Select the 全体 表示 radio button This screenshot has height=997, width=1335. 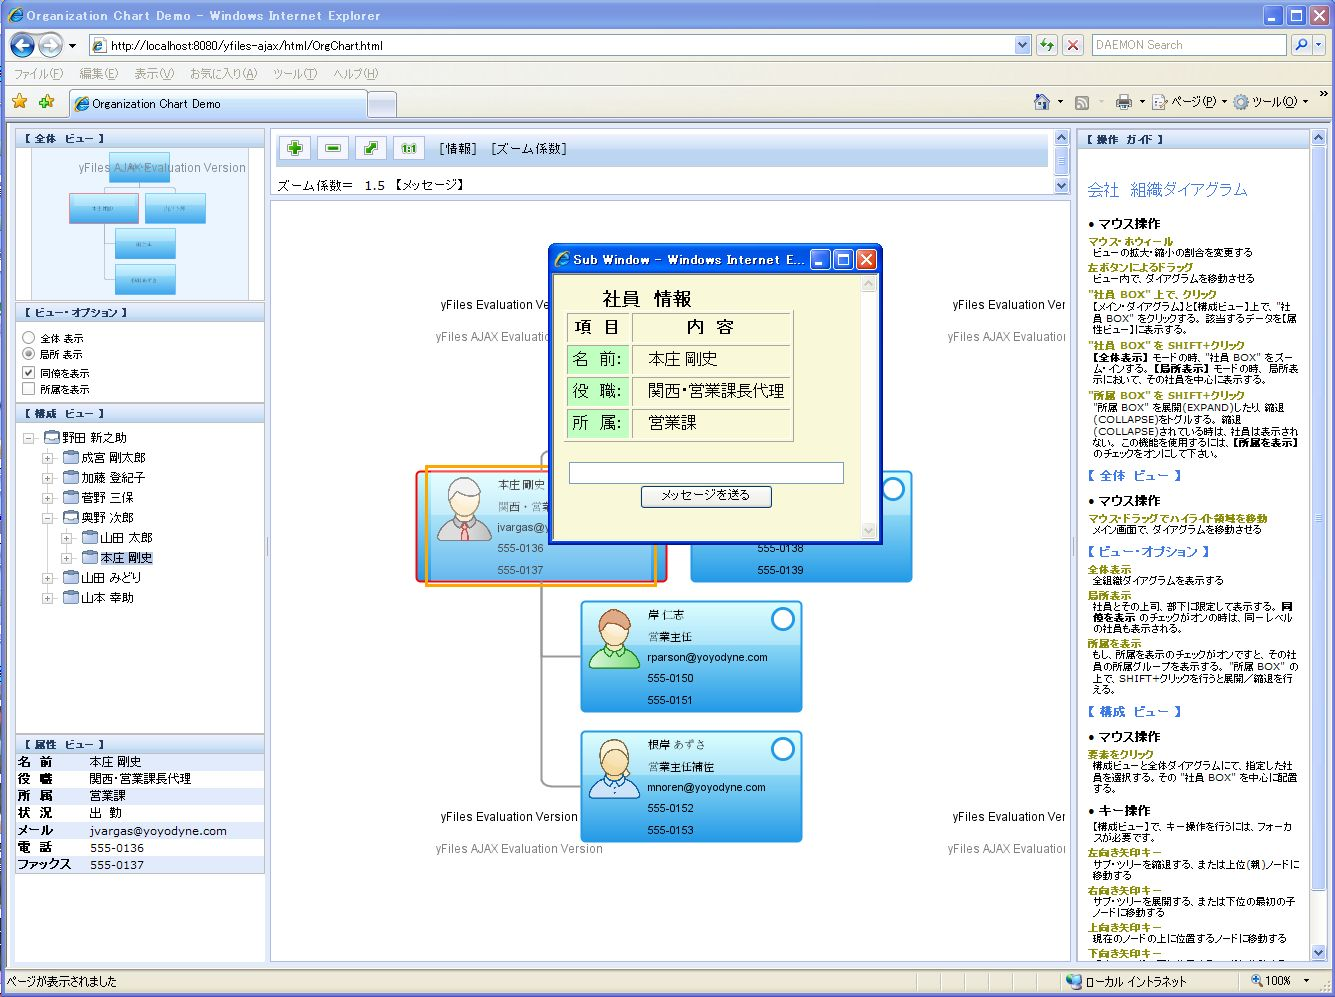coord(29,338)
